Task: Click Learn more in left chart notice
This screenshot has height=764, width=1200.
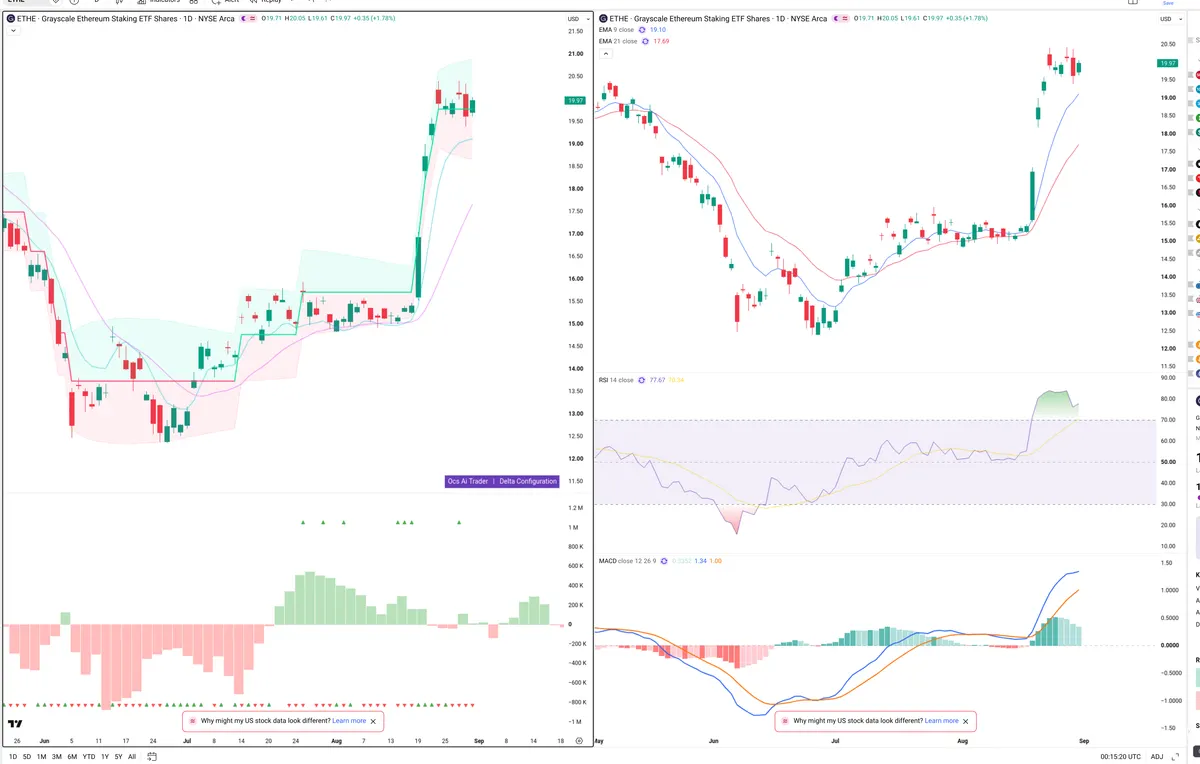Action: [x=349, y=720]
